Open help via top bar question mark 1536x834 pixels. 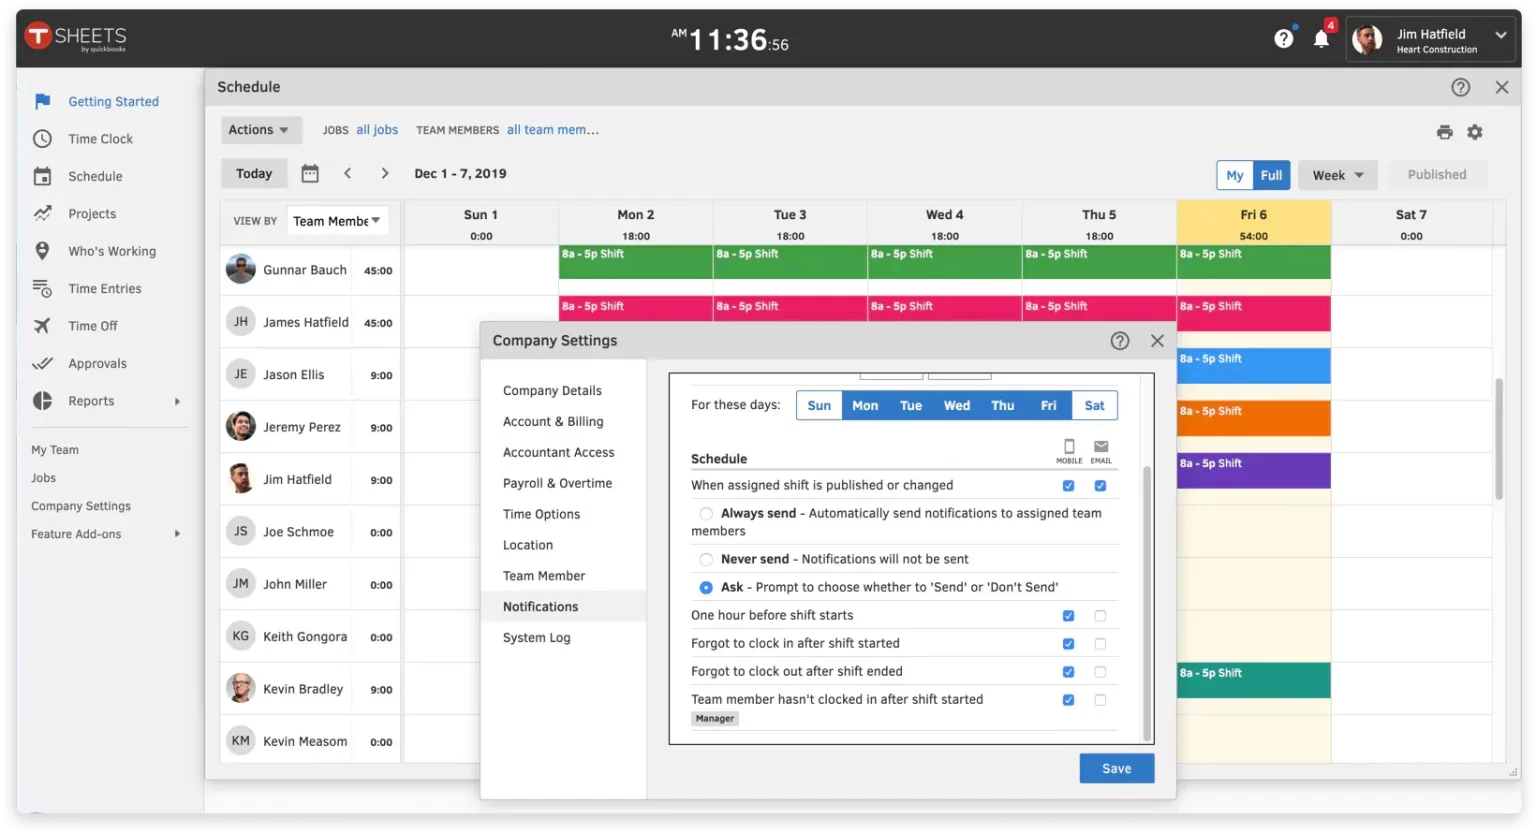(x=1284, y=39)
